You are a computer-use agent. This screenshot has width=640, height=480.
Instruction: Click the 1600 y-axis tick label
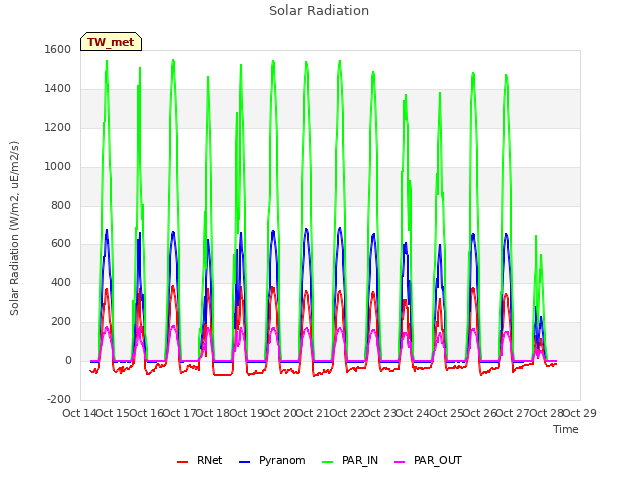tap(58, 49)
